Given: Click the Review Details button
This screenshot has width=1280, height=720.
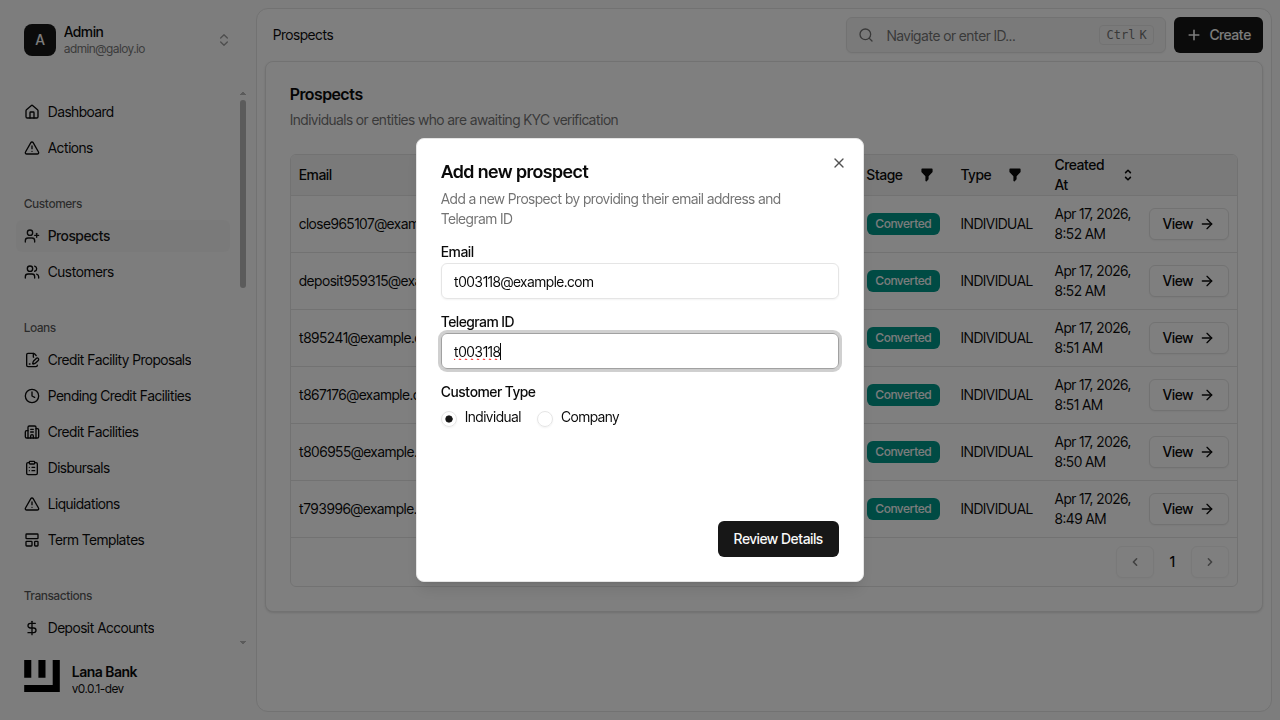Looking at the screenshot, I should [778, 538].
